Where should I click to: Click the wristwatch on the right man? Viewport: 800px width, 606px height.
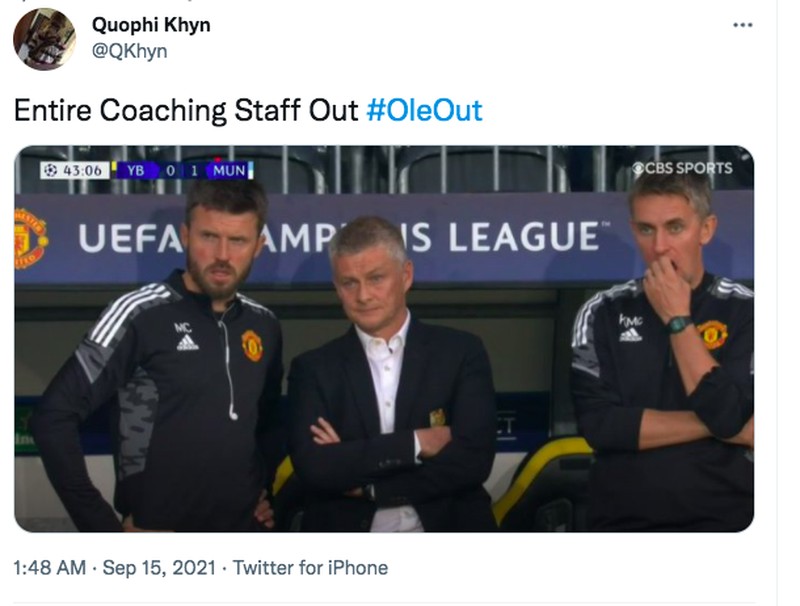tap(679, 324)
